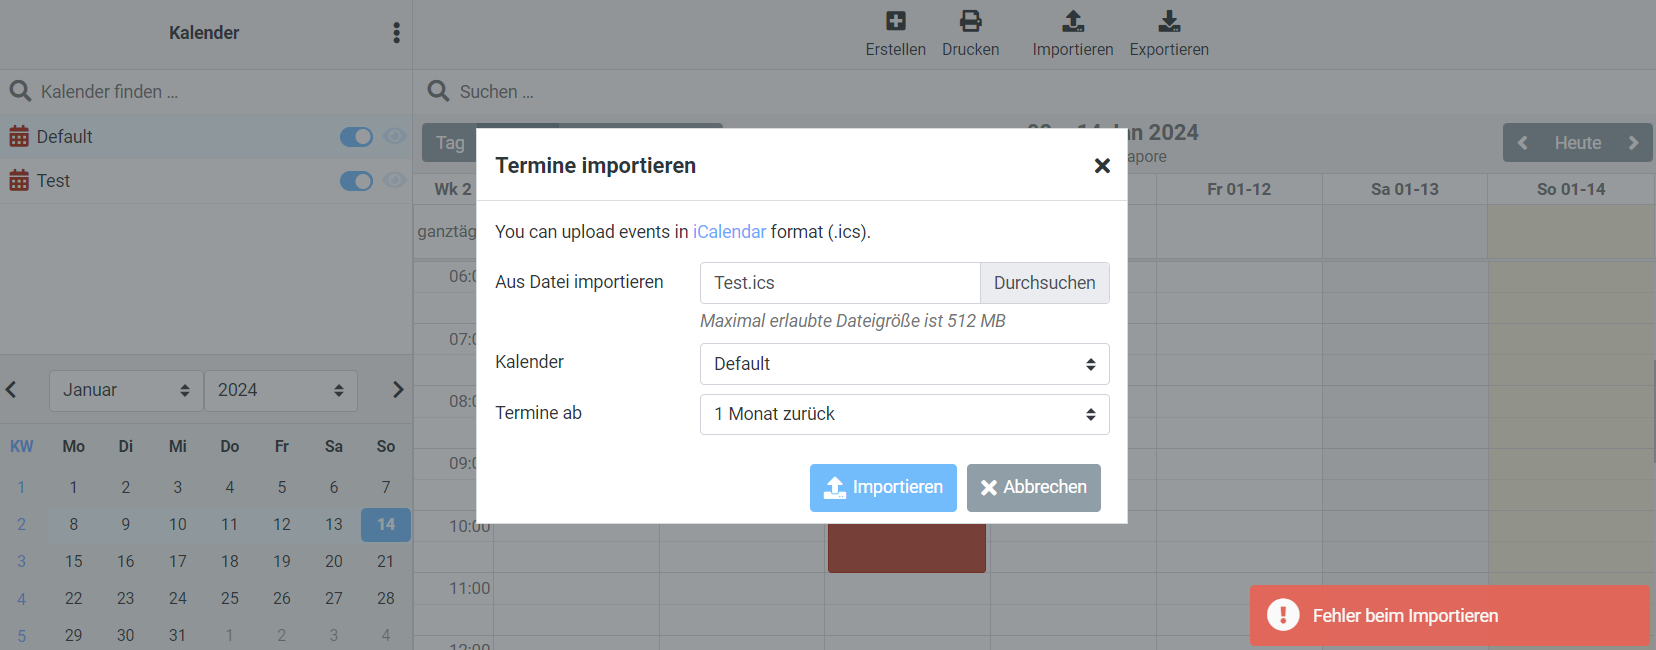Toggle the Test calendar switch

tap(356, 181)
